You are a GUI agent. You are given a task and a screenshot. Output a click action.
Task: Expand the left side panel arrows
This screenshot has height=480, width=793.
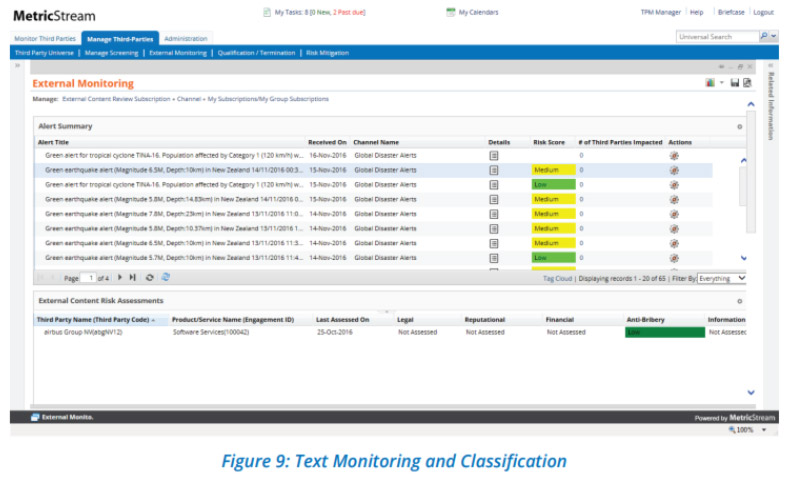[18, 66]
